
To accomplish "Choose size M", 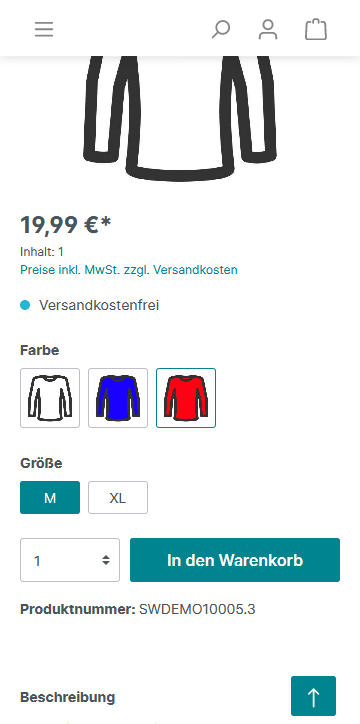I will tap(50, 497).
